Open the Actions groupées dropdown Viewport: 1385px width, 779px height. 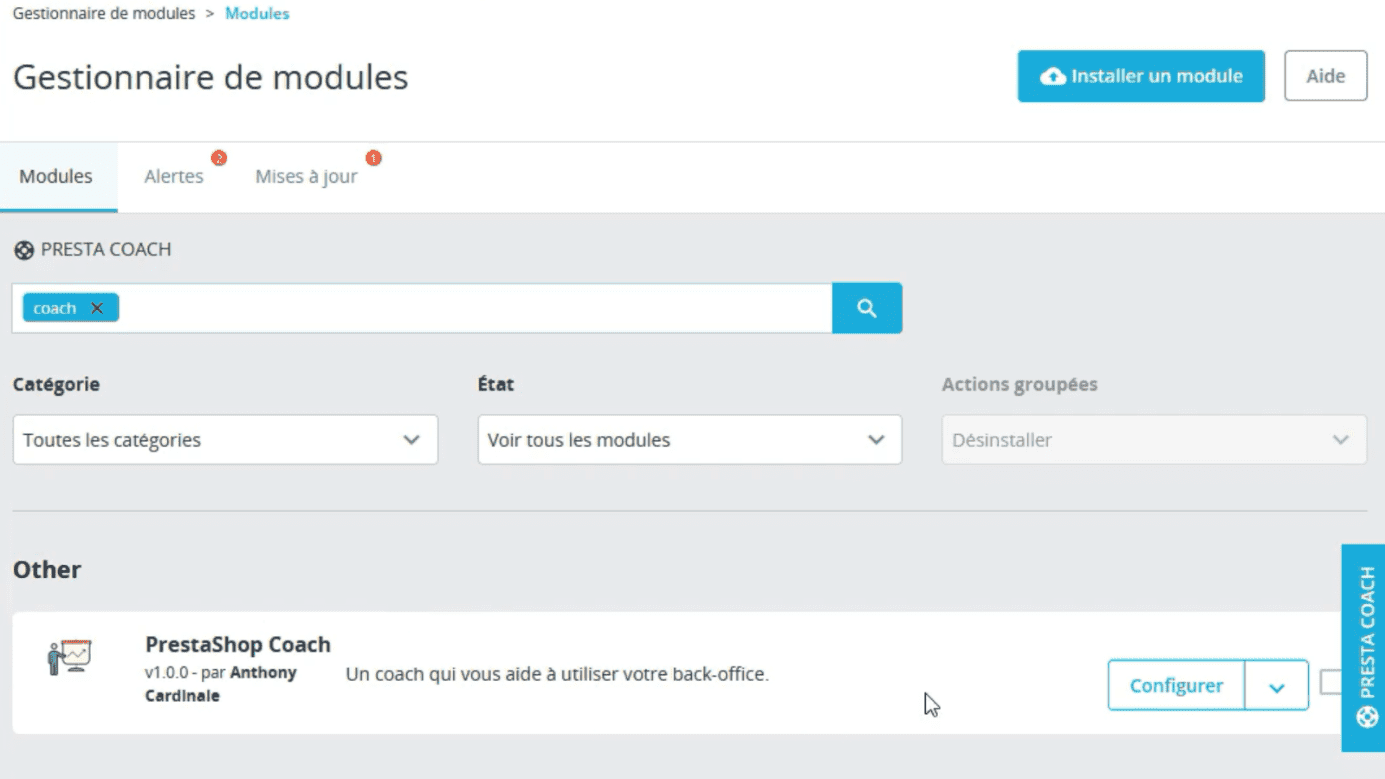coord(1154,440)
